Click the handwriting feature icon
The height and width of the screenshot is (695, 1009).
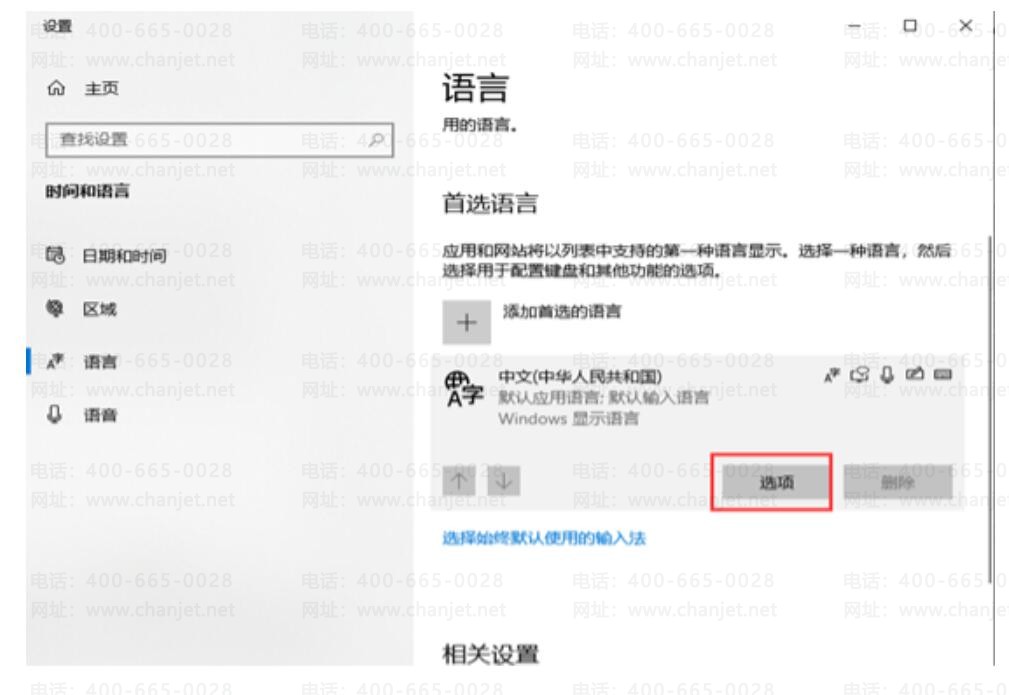tap(914, 374)
